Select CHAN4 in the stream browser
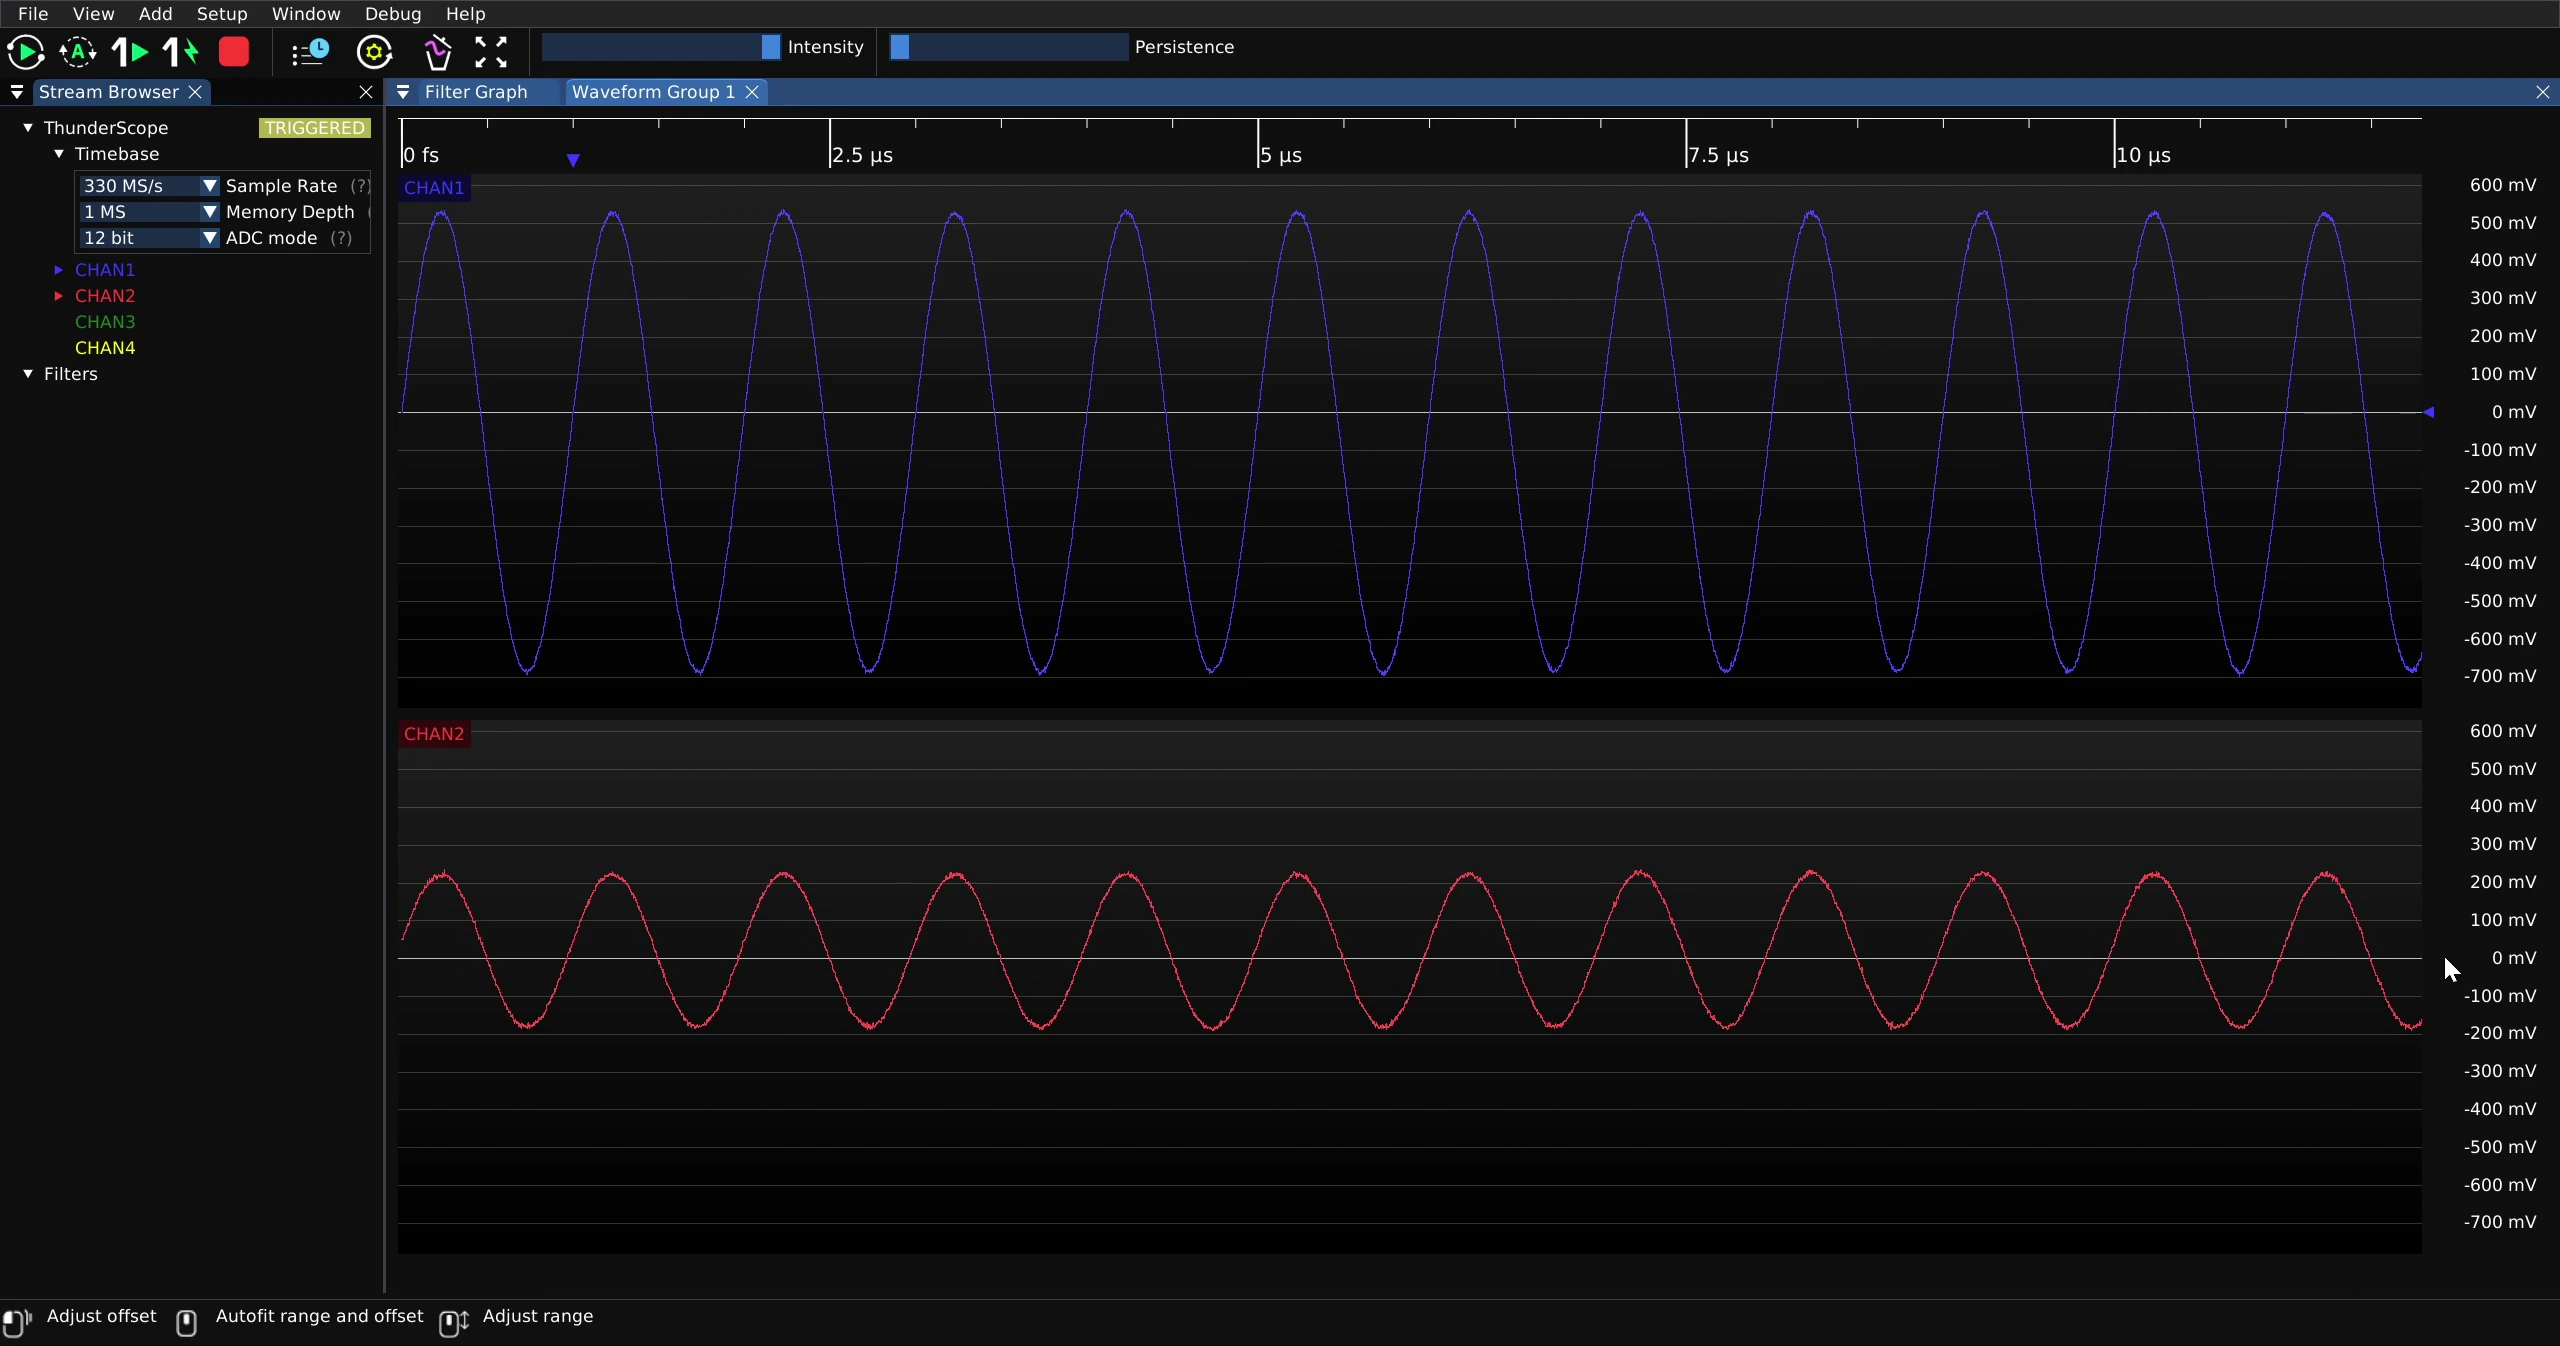The height and width of the screenshot is (1346, 2560). coord(105,348)
